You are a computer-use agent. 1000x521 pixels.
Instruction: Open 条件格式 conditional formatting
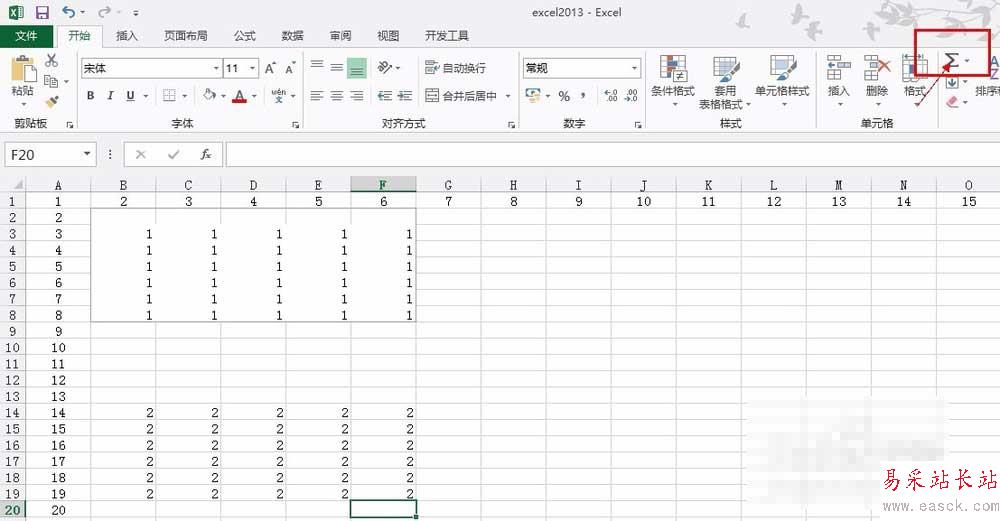[x=673, y=80]
